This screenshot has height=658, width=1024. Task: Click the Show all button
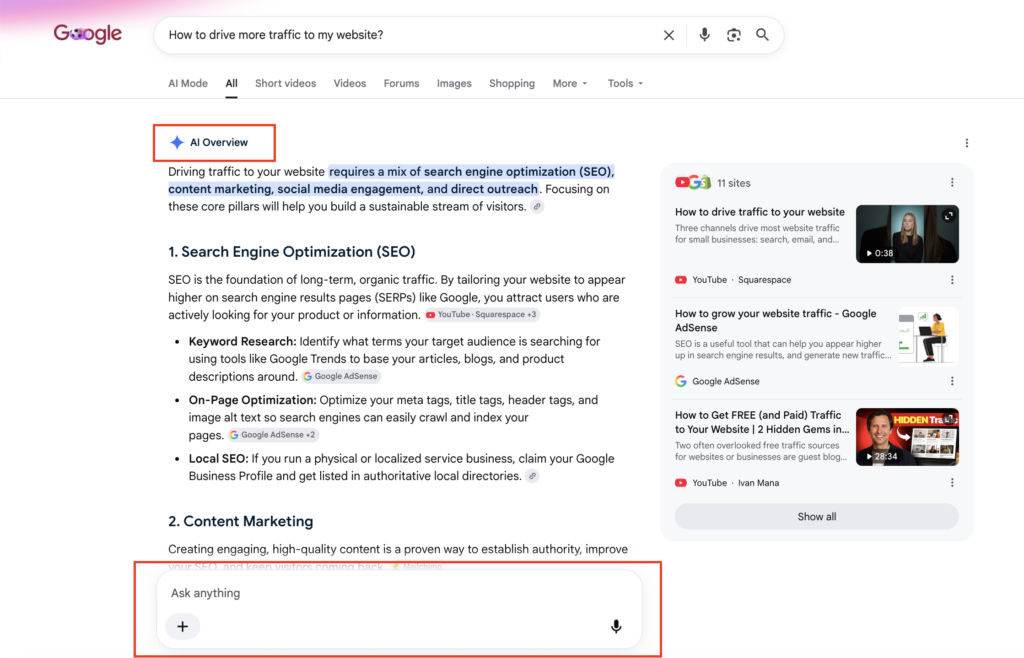pos(816,516)
